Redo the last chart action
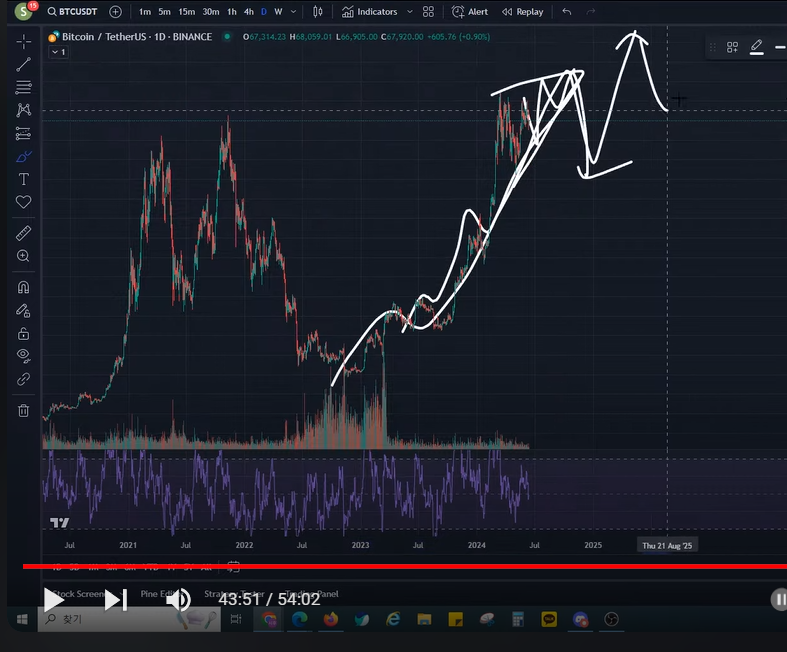This screenshot has height=652, width=787. coord(591,12)
